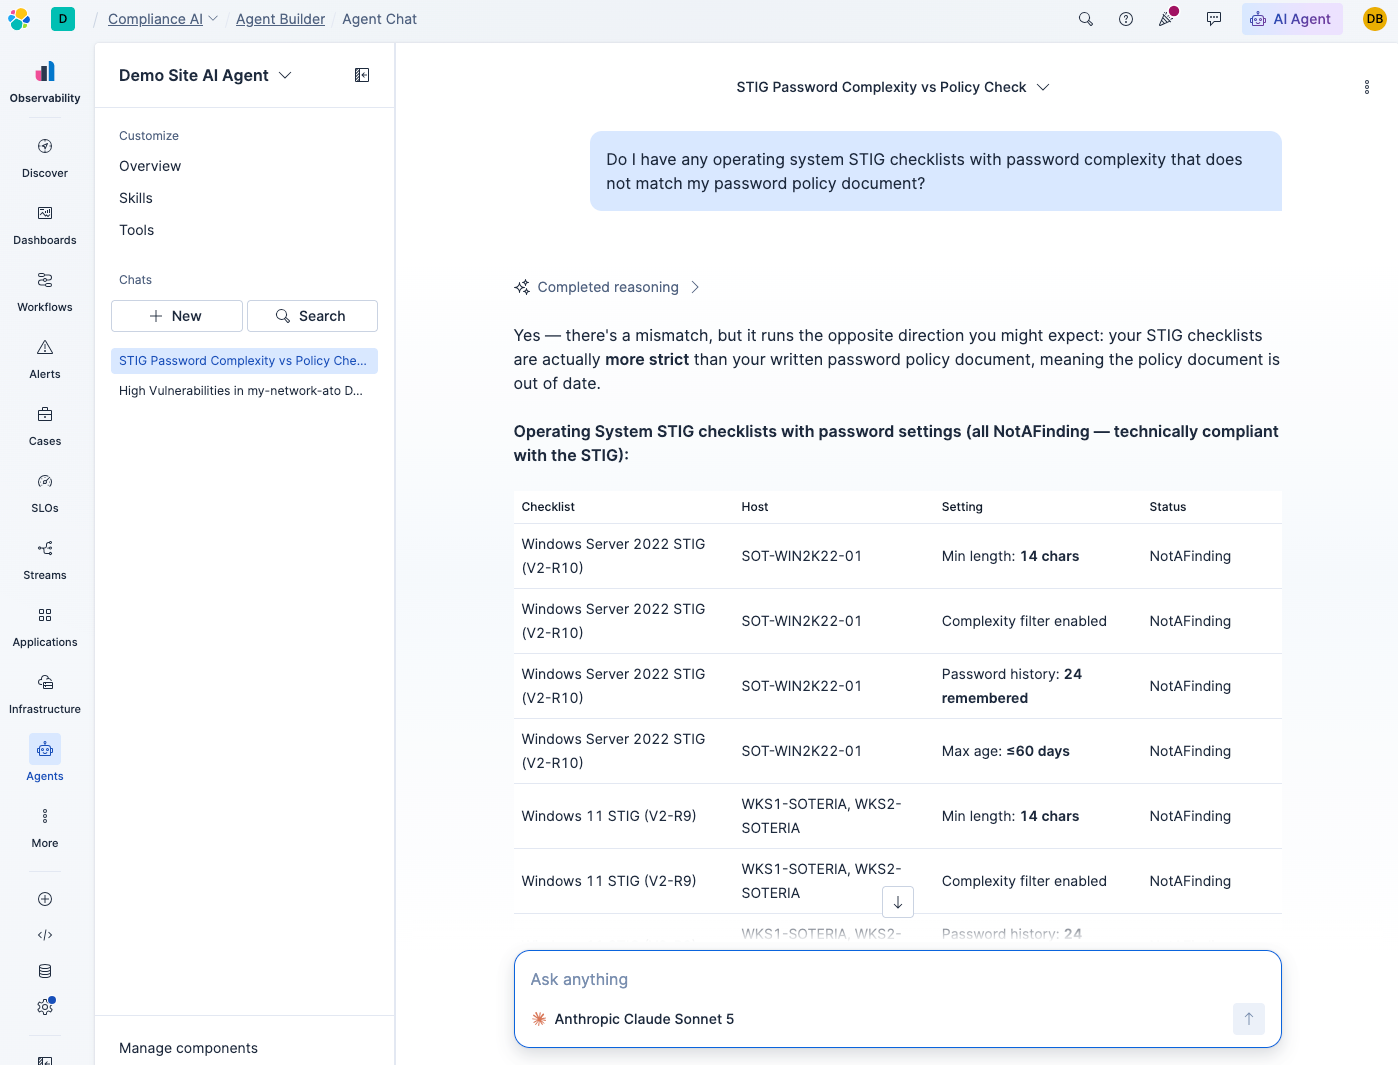
Task: Click the Status column header
Action: (x=1167, y=507)
